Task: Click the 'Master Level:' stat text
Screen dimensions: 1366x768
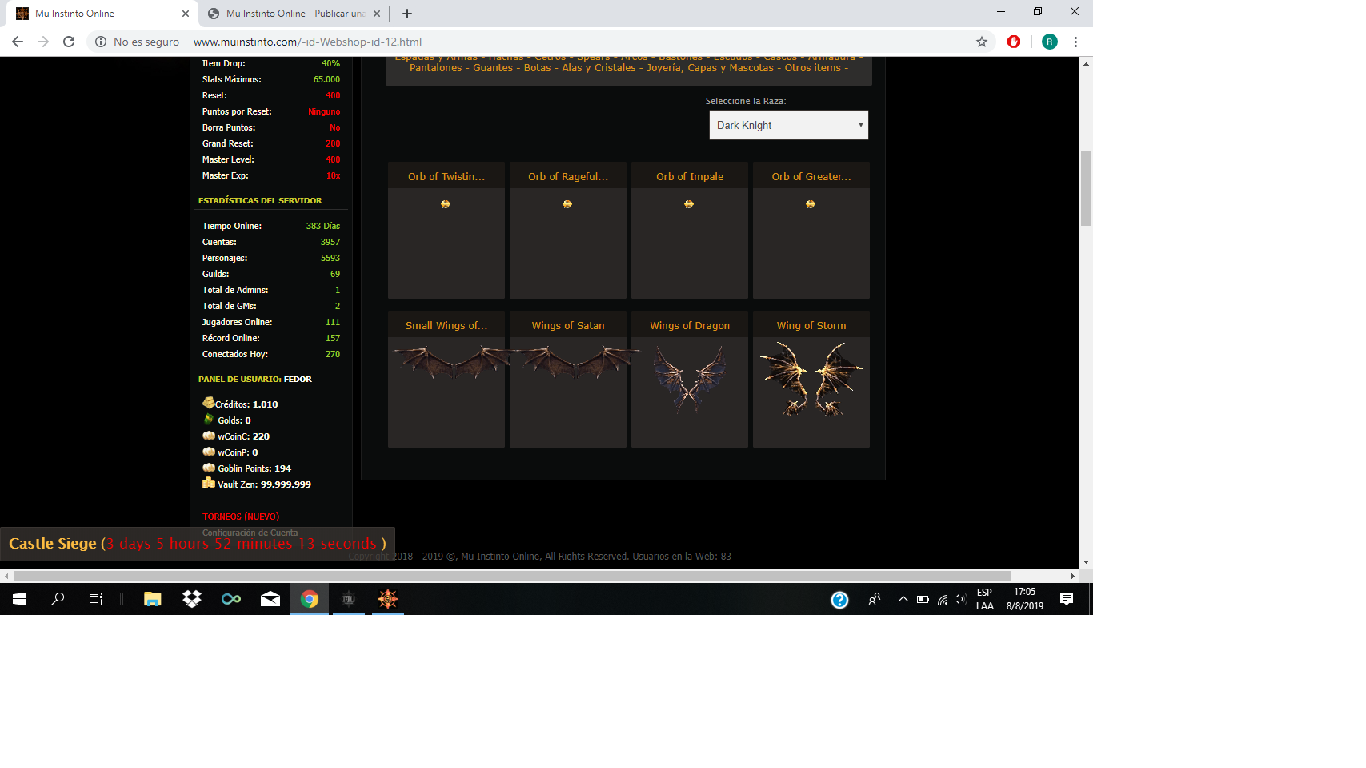Action: pyautogui.click(x=228, y=160)
